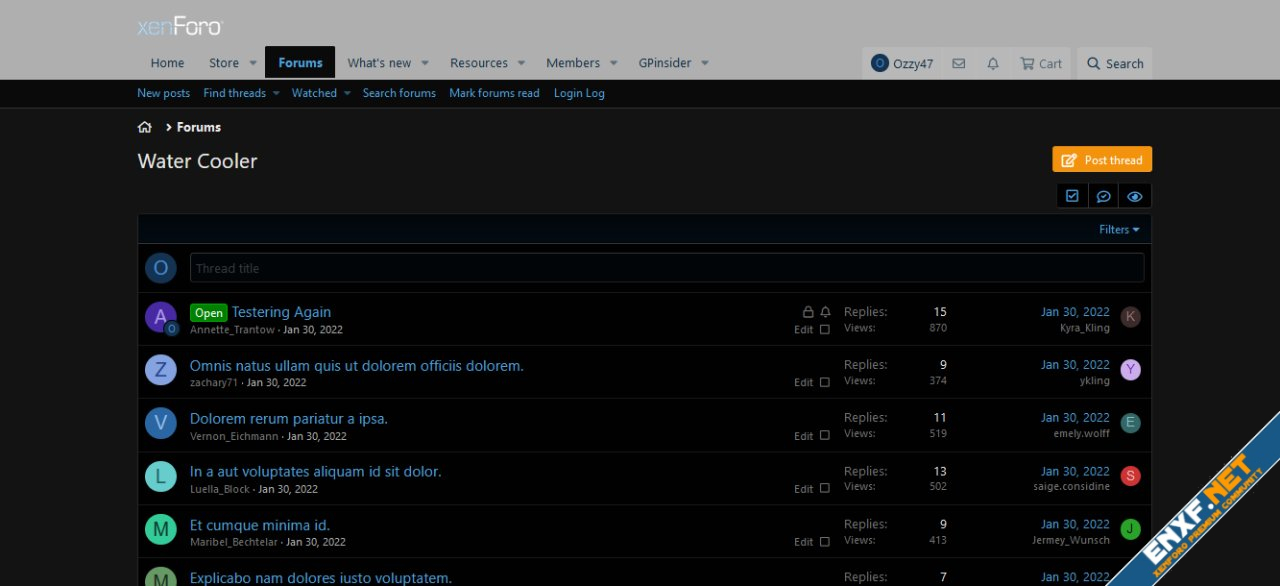This screenshot has width=1280, height=586.
Task: Open the Mark forums read link
Action: coord(494,93)
